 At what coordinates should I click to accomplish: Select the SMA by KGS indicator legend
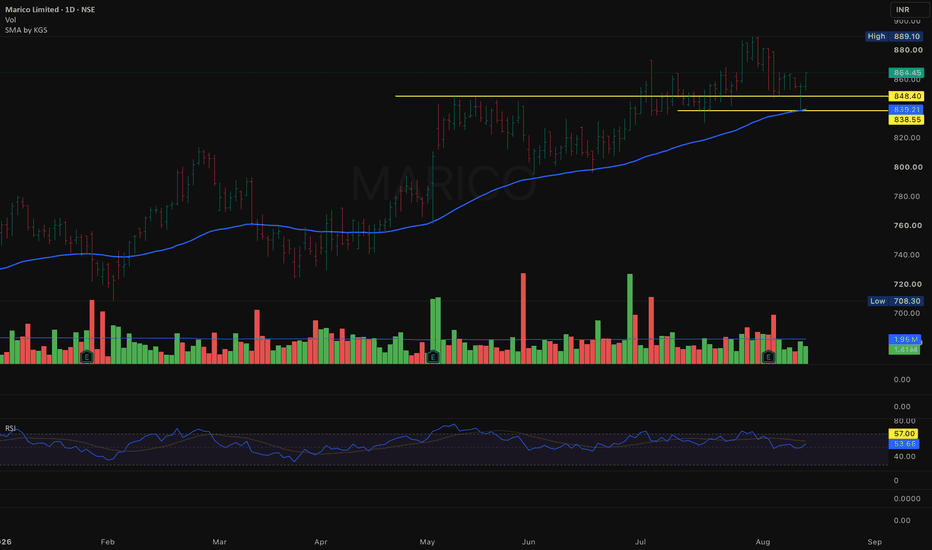coord(26,30)
